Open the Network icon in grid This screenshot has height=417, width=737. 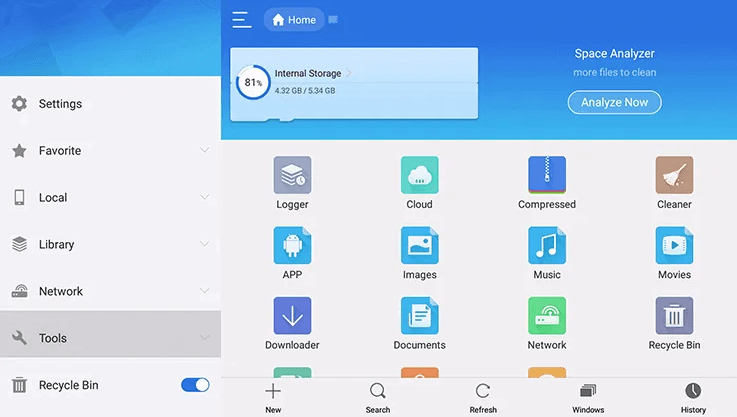pyautogui.click(x=547, y=315)
